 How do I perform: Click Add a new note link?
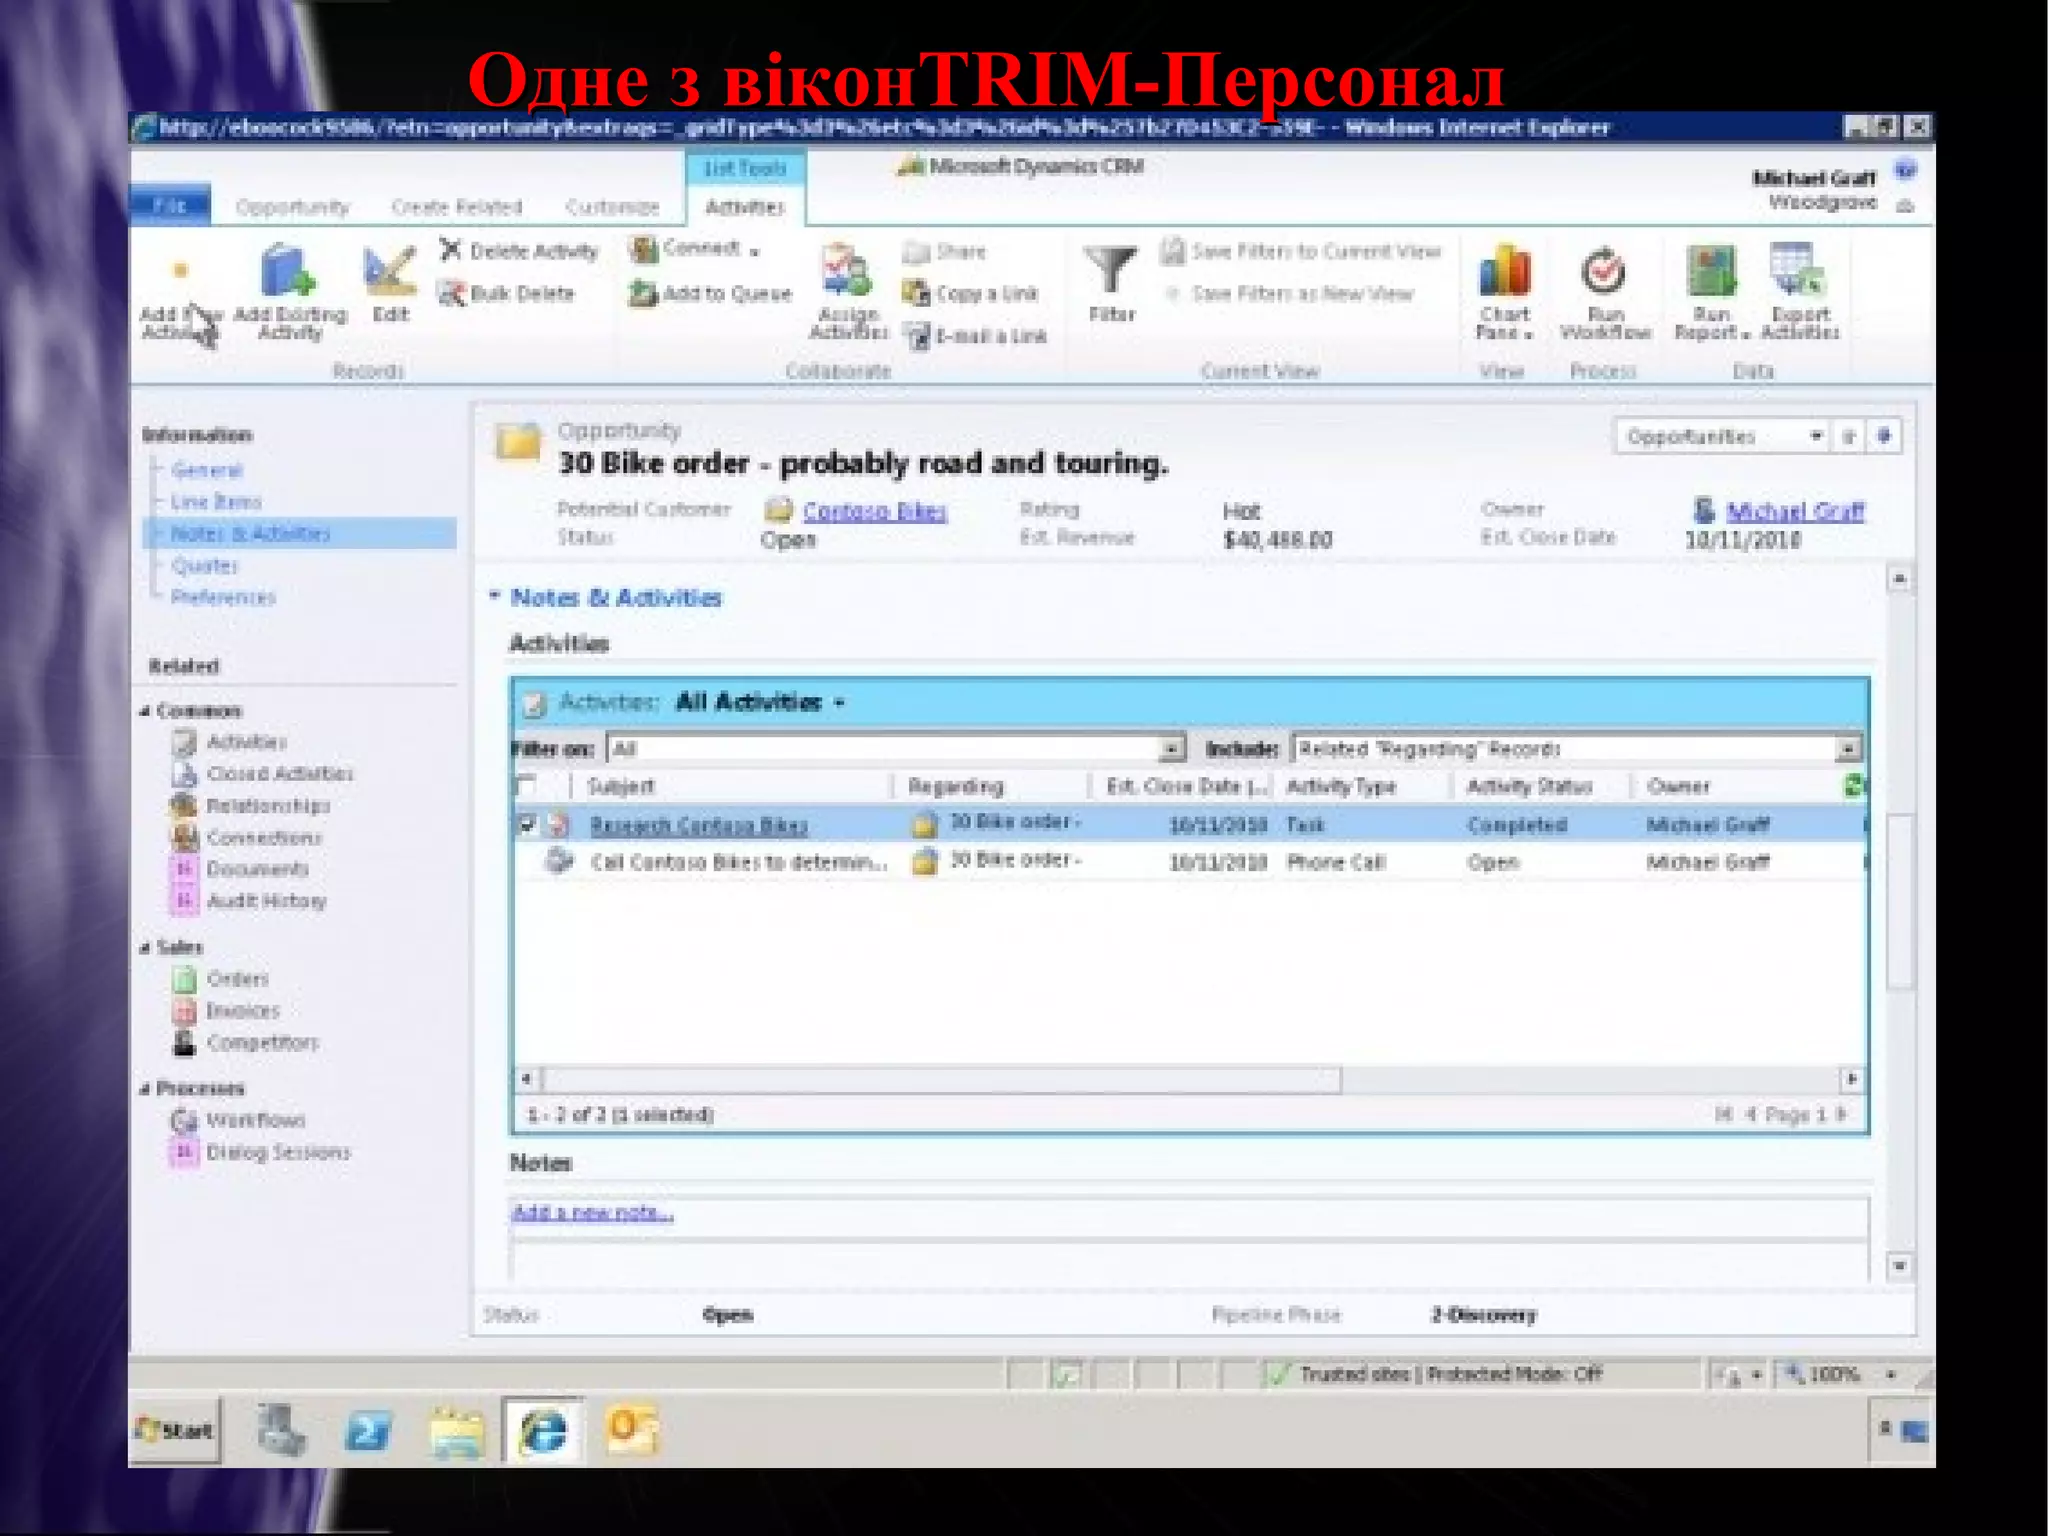point(591,1213)
